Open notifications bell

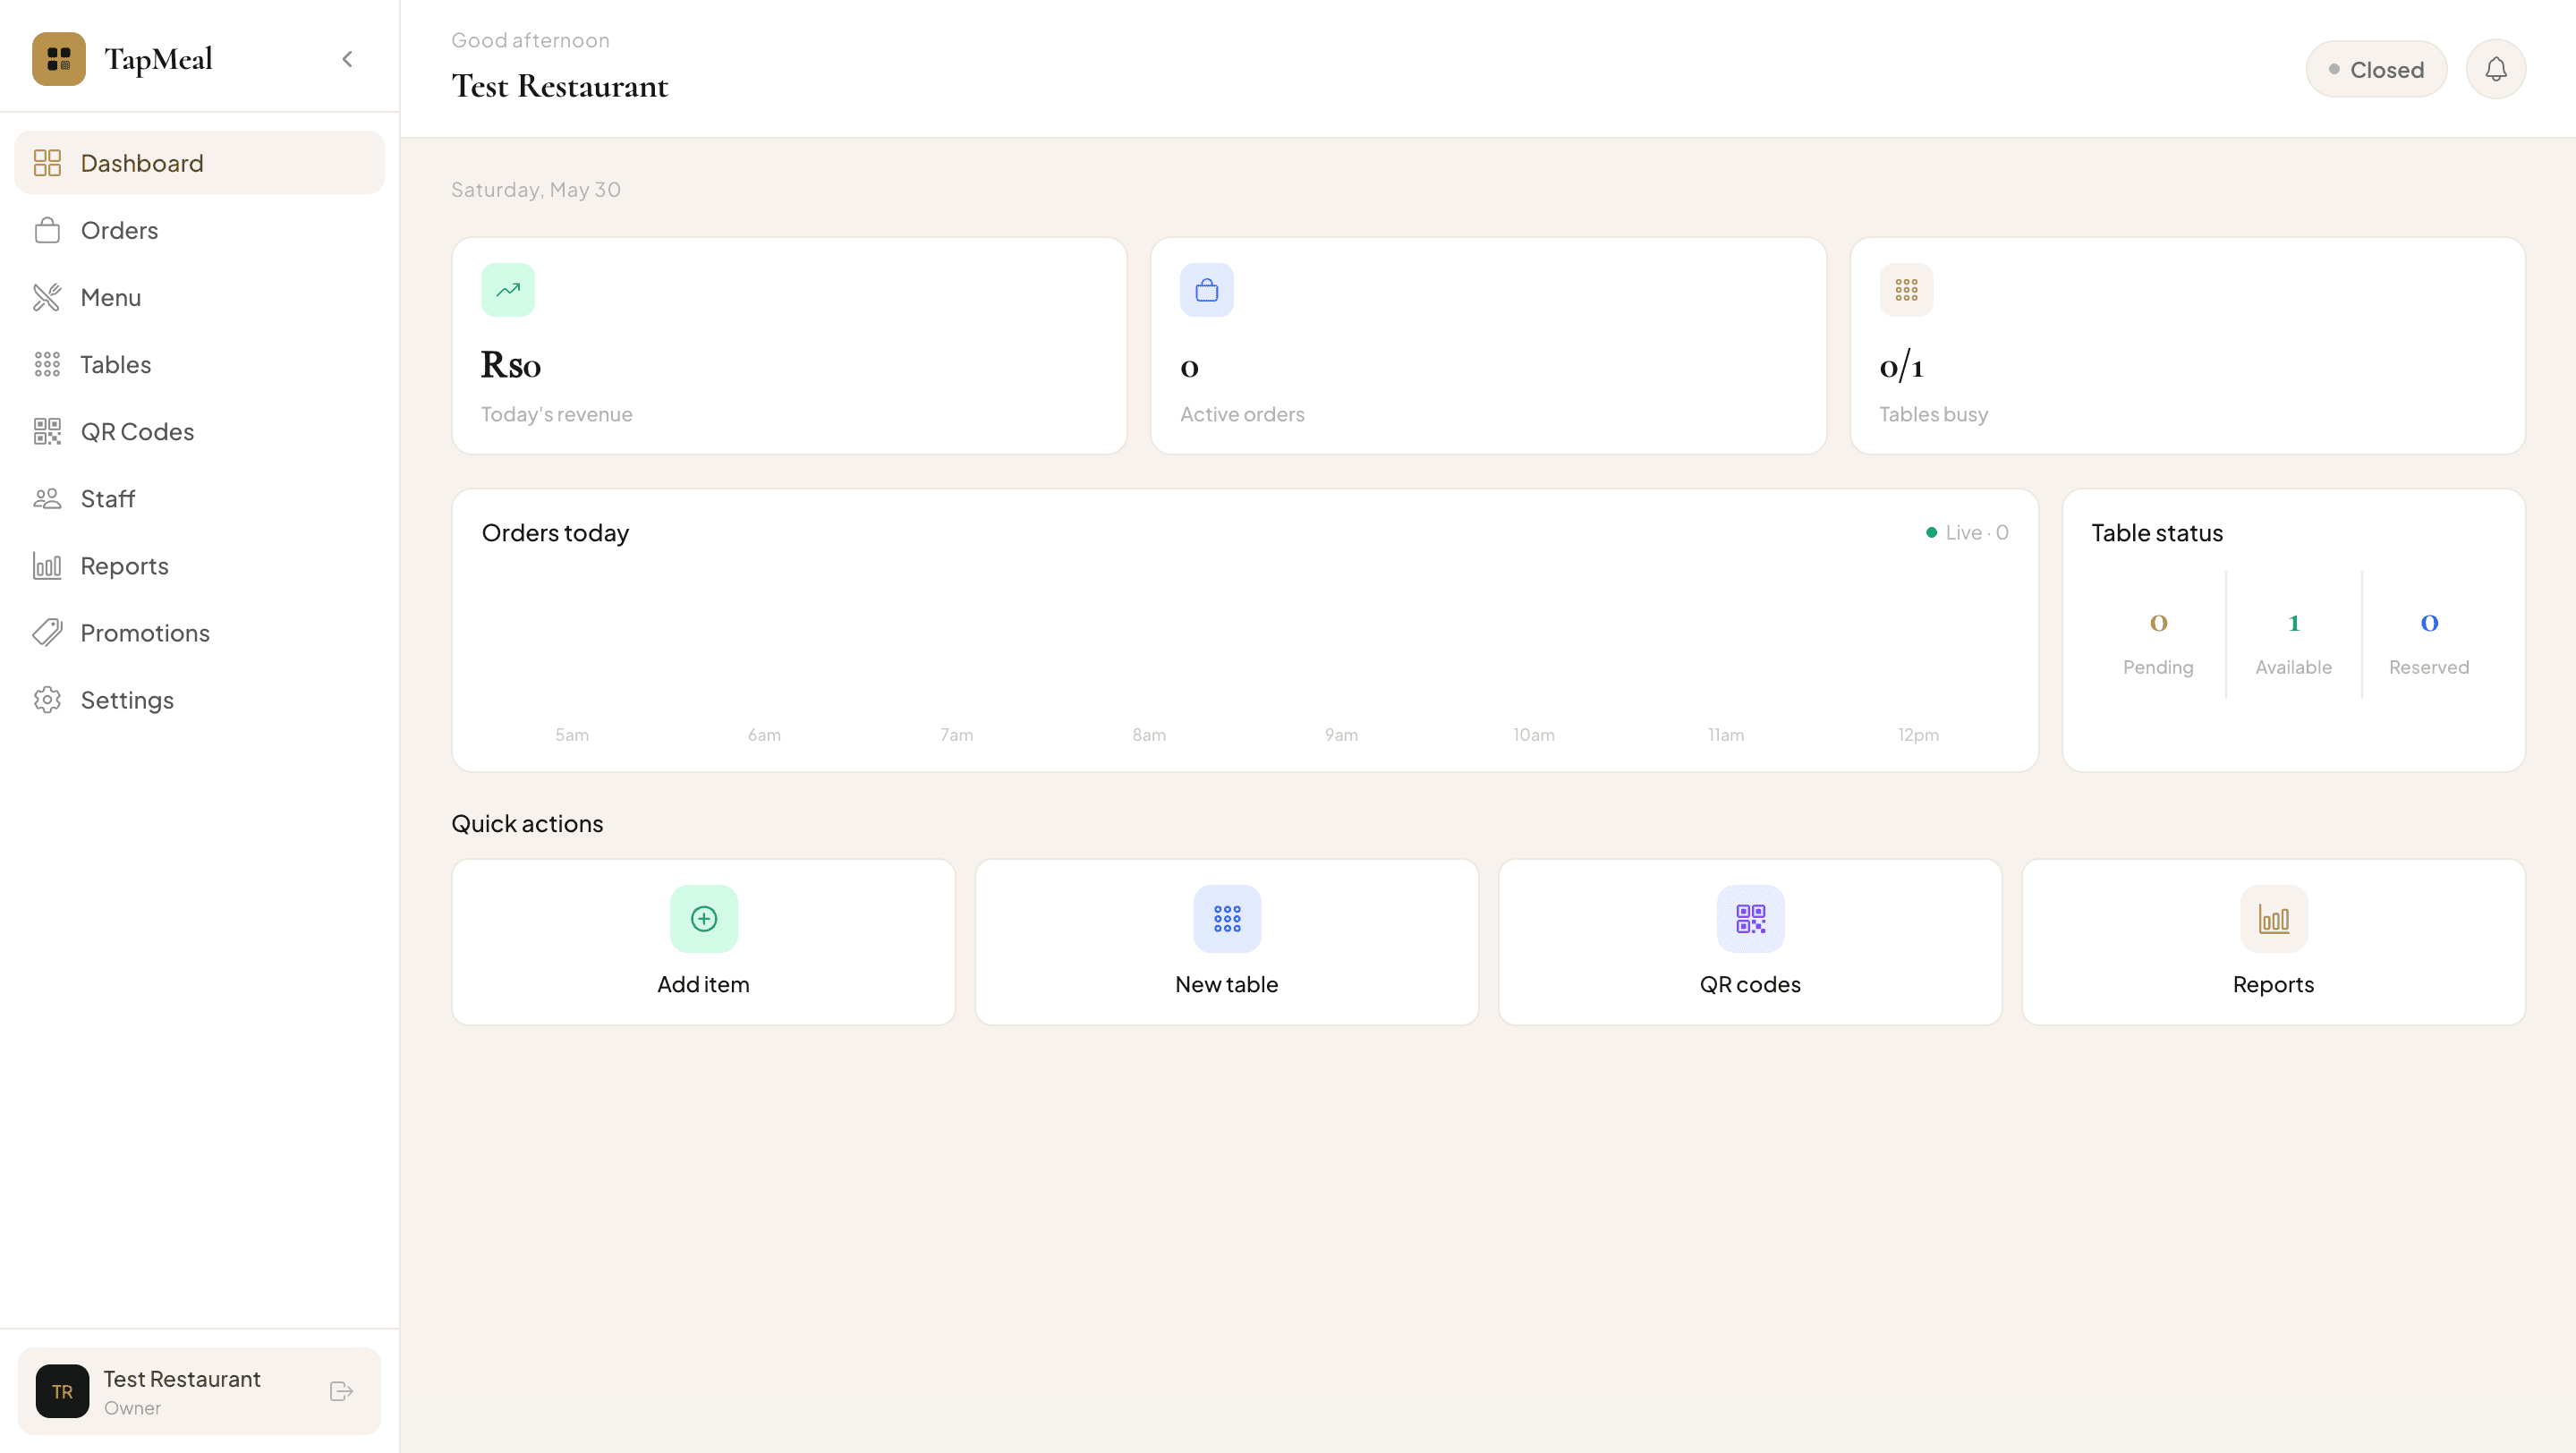point(2496,69)
